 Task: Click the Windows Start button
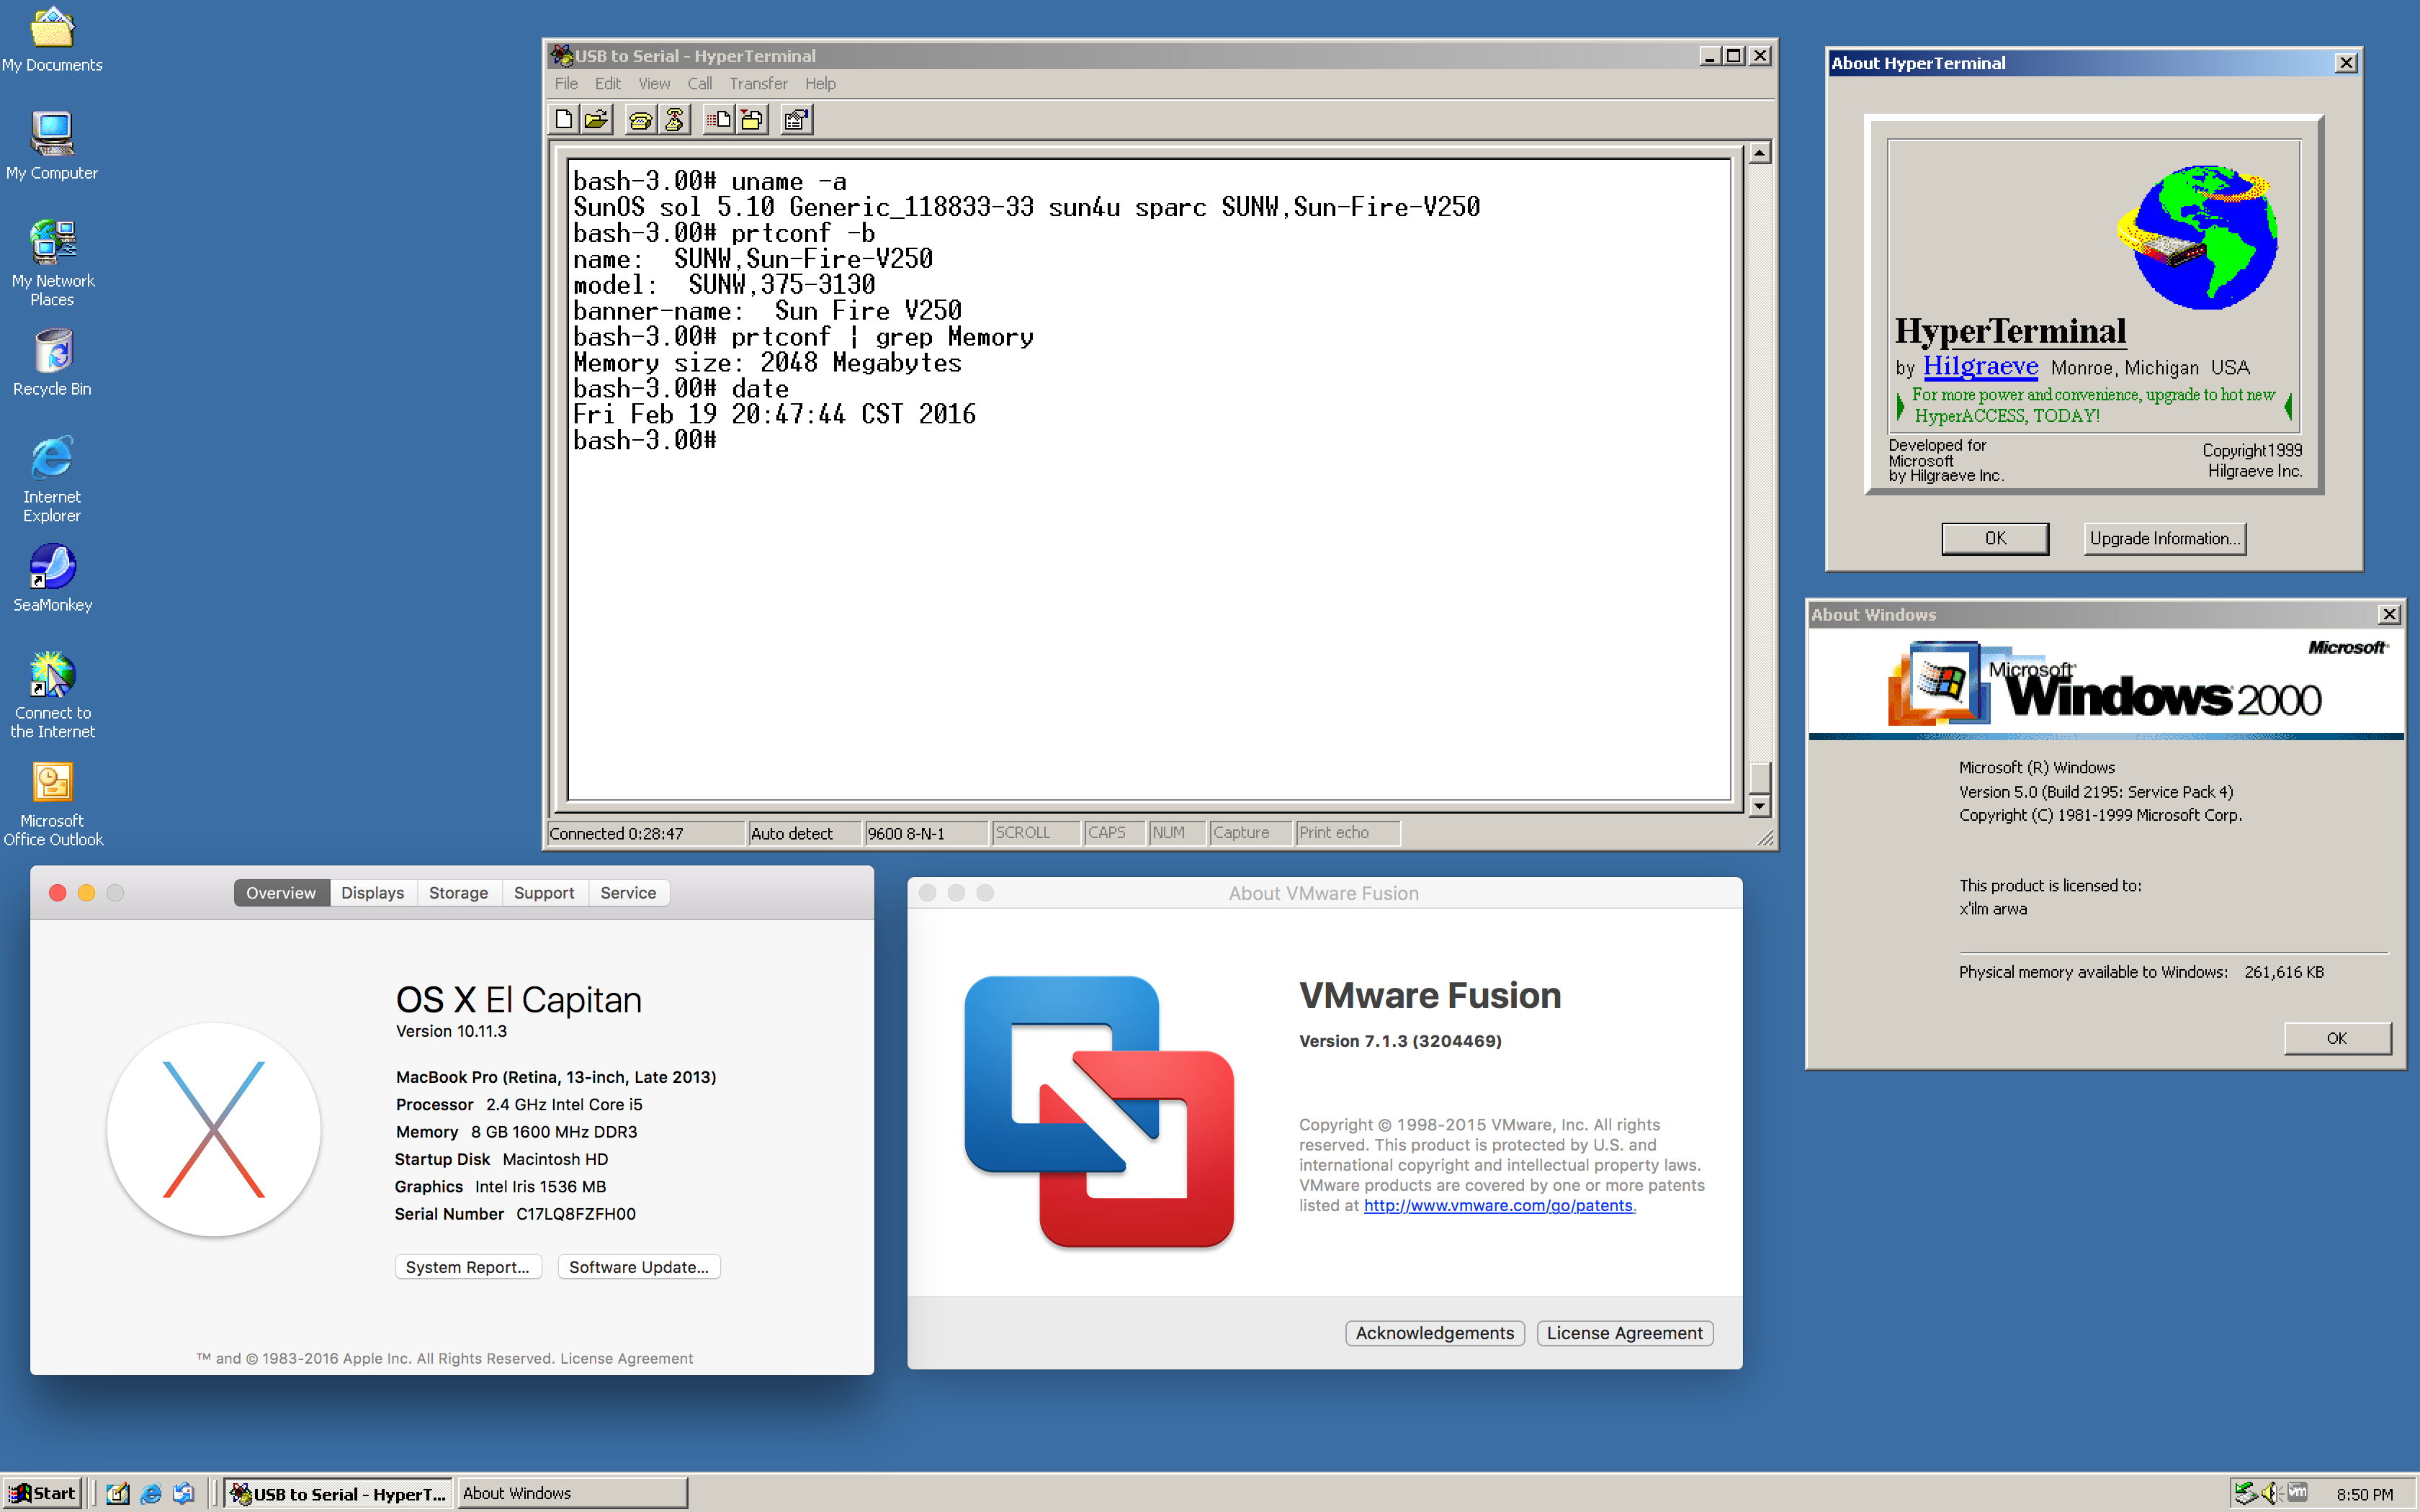point(42,1493)
